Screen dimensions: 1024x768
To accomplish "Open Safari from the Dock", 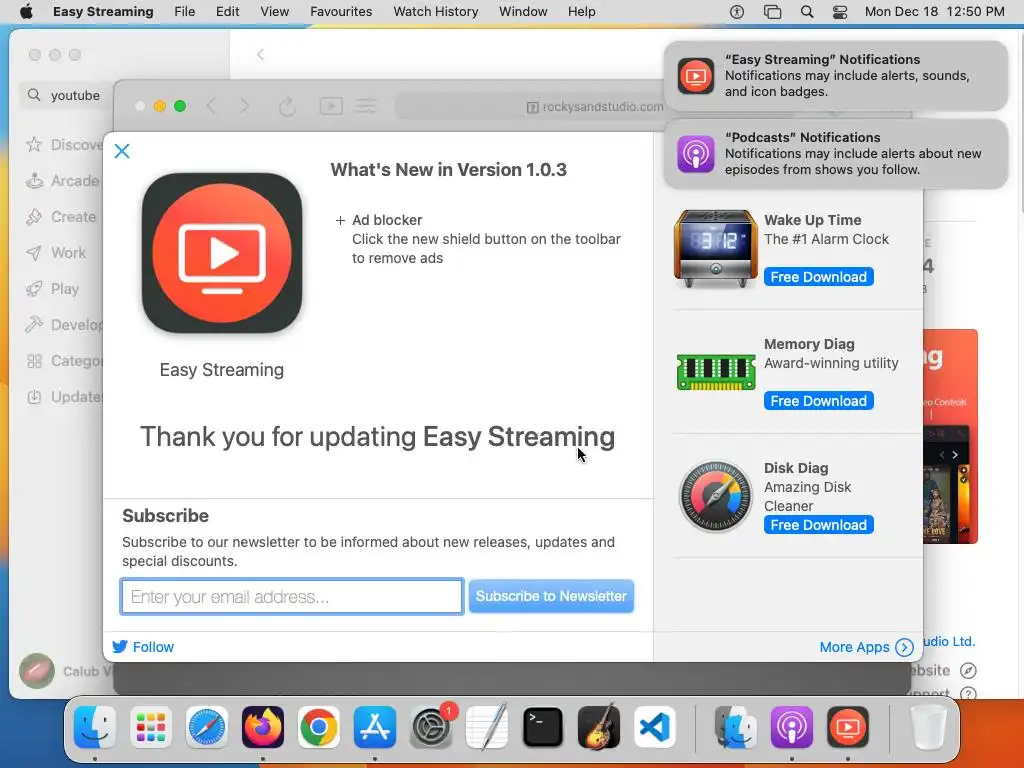I will [x=207, y=727].
